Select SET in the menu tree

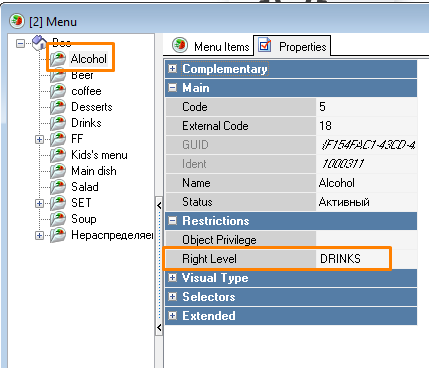tap(81, 203)
